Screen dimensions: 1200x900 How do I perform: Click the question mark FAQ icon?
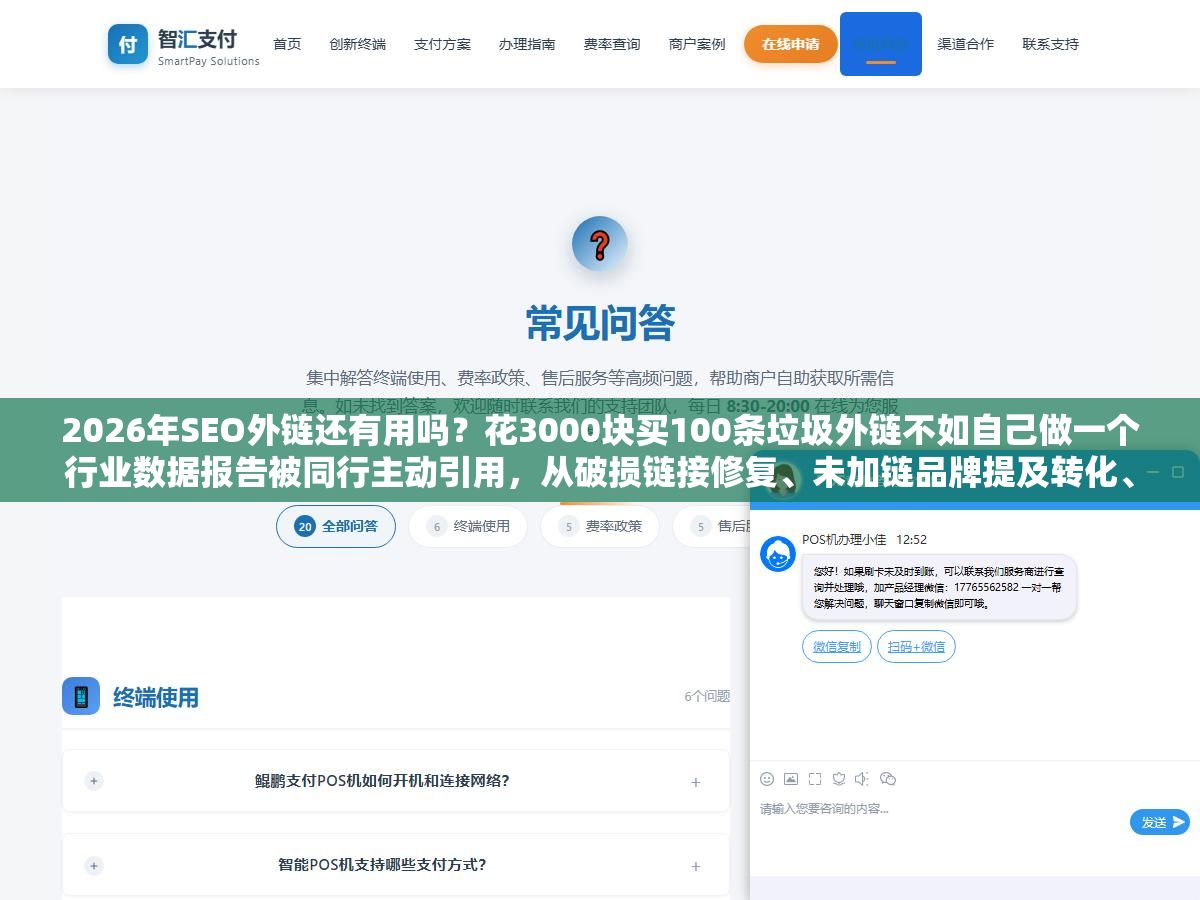[x=600, y=244]
